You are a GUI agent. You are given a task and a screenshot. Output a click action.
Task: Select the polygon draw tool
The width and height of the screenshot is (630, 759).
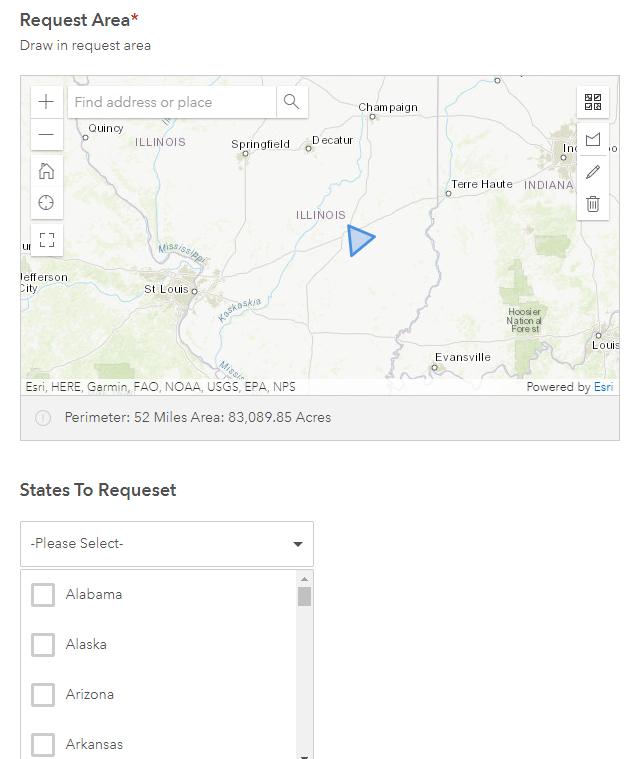click(593, 140)
